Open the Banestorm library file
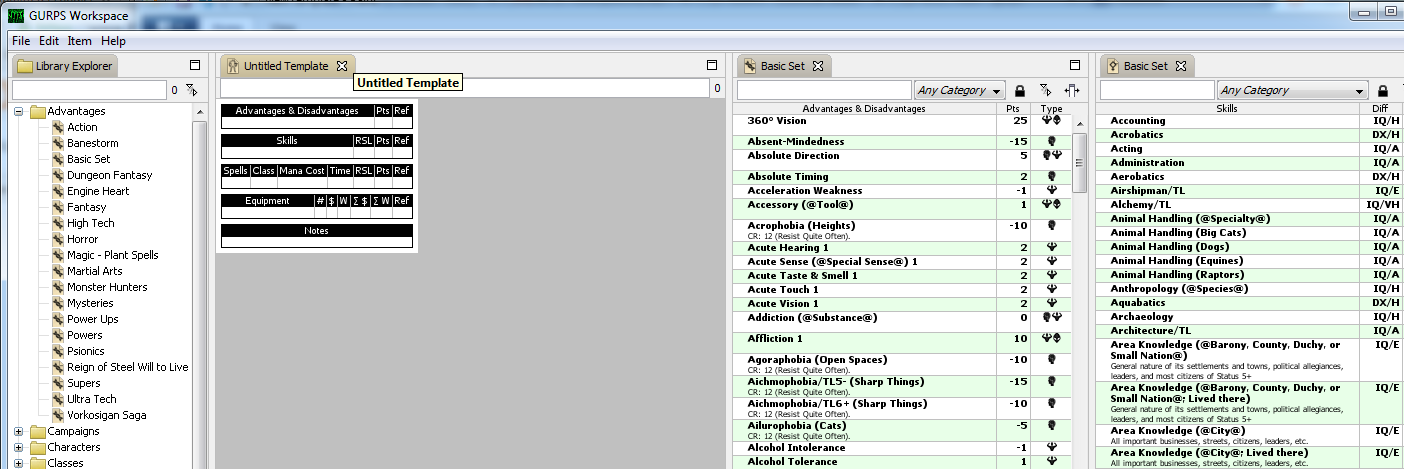This screenshot has height=469, width=1404. 92,143
